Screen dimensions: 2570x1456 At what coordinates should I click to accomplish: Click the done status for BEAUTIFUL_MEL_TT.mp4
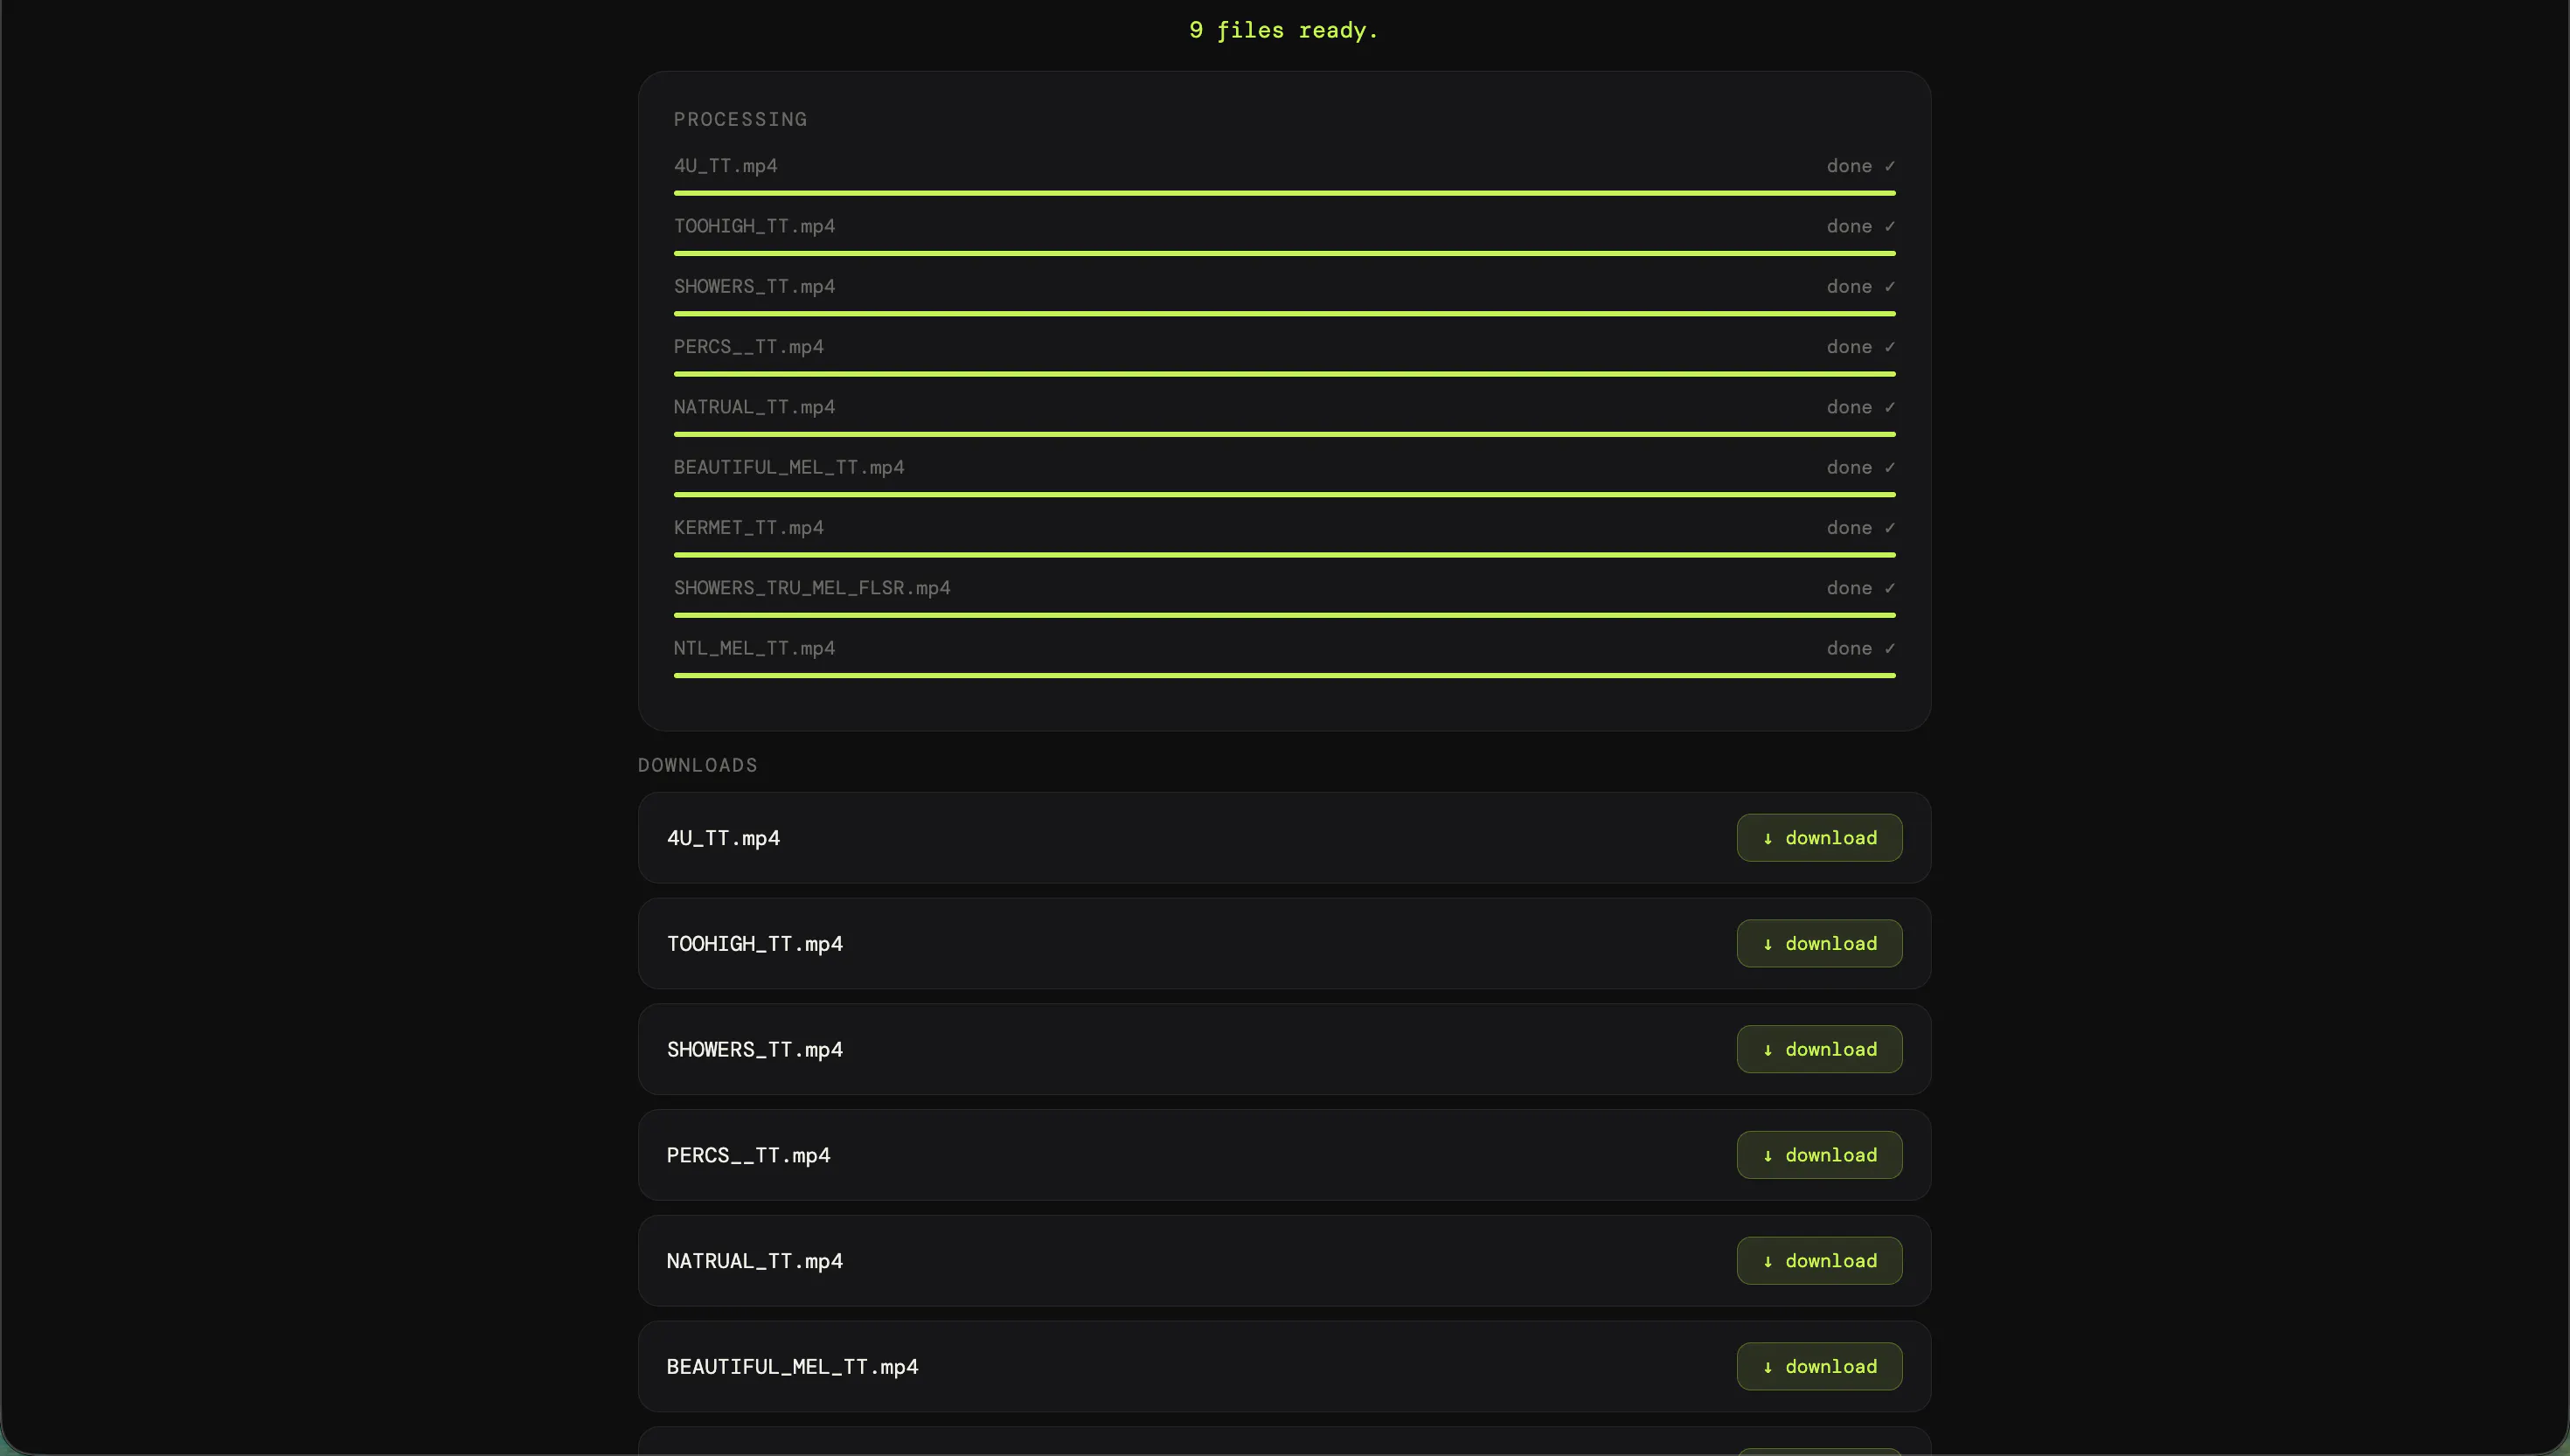tap(1860, 467)
